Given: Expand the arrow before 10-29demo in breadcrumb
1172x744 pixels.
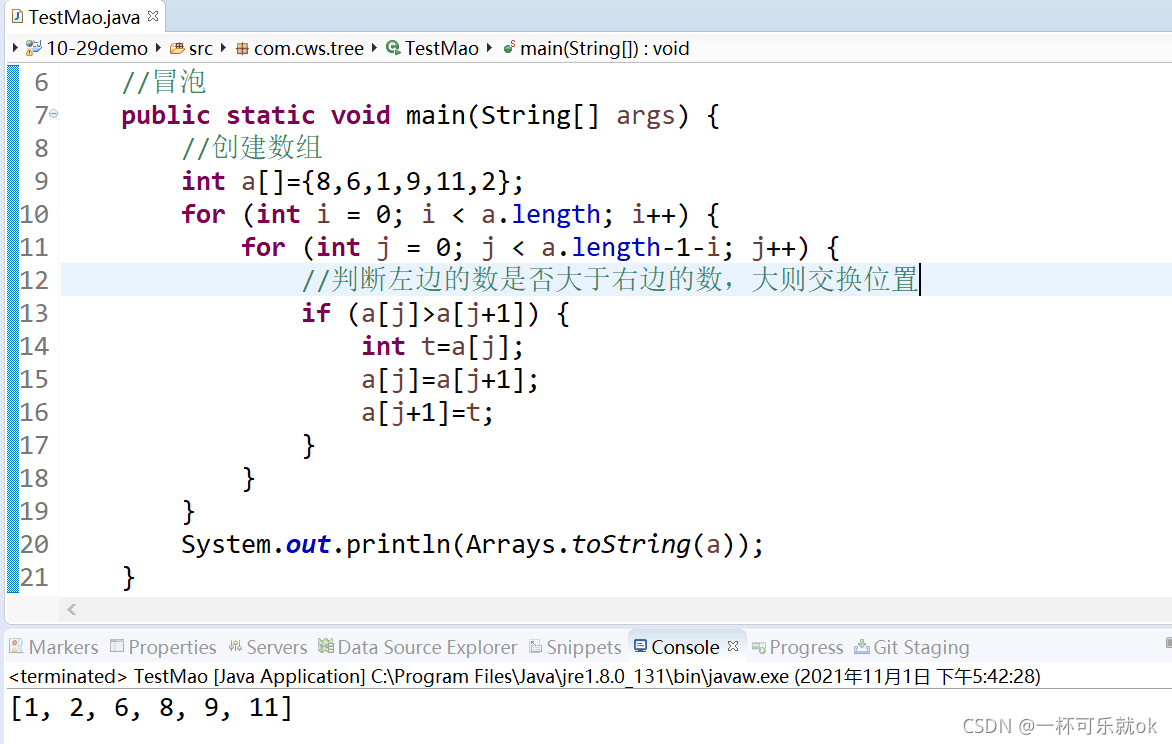Looking at the screenshot, I should tap(15, 48).
